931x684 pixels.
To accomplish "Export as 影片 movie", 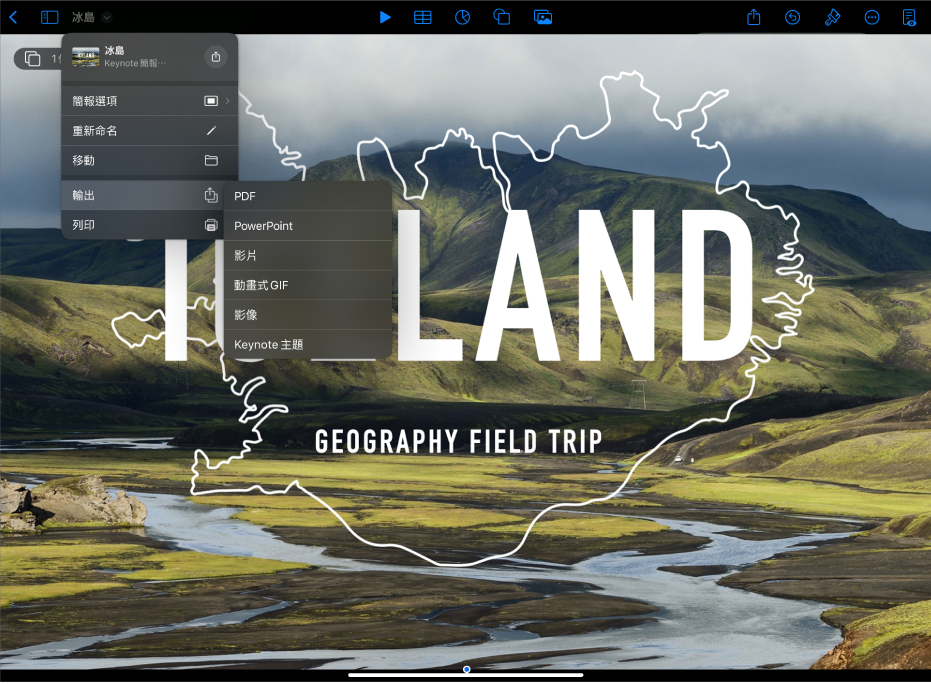I will click(x=308, y=255).
